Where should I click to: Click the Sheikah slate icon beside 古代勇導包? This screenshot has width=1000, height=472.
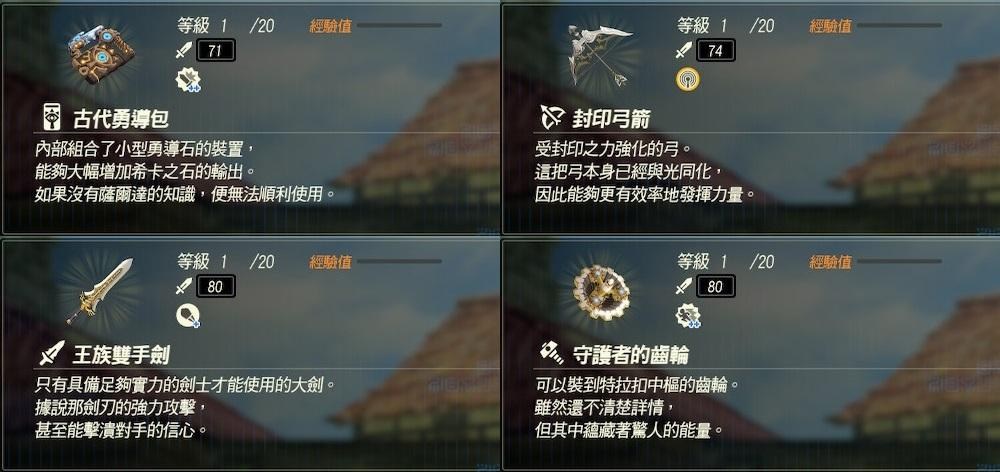[52, 117]
